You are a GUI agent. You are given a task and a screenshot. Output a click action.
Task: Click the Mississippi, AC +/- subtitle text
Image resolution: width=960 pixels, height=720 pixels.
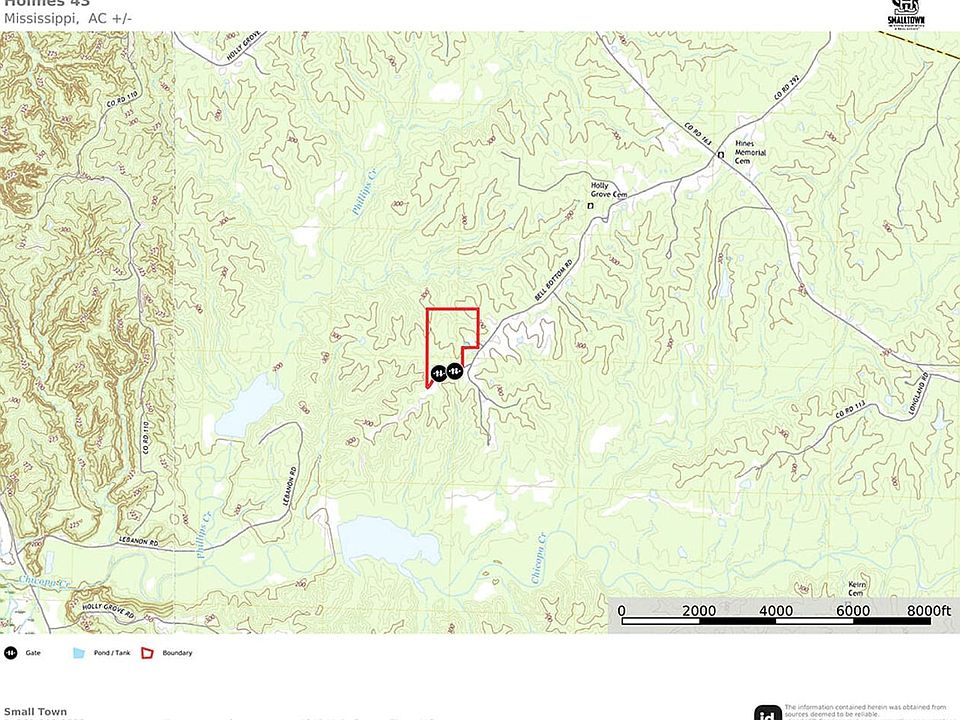click(68, 18)
